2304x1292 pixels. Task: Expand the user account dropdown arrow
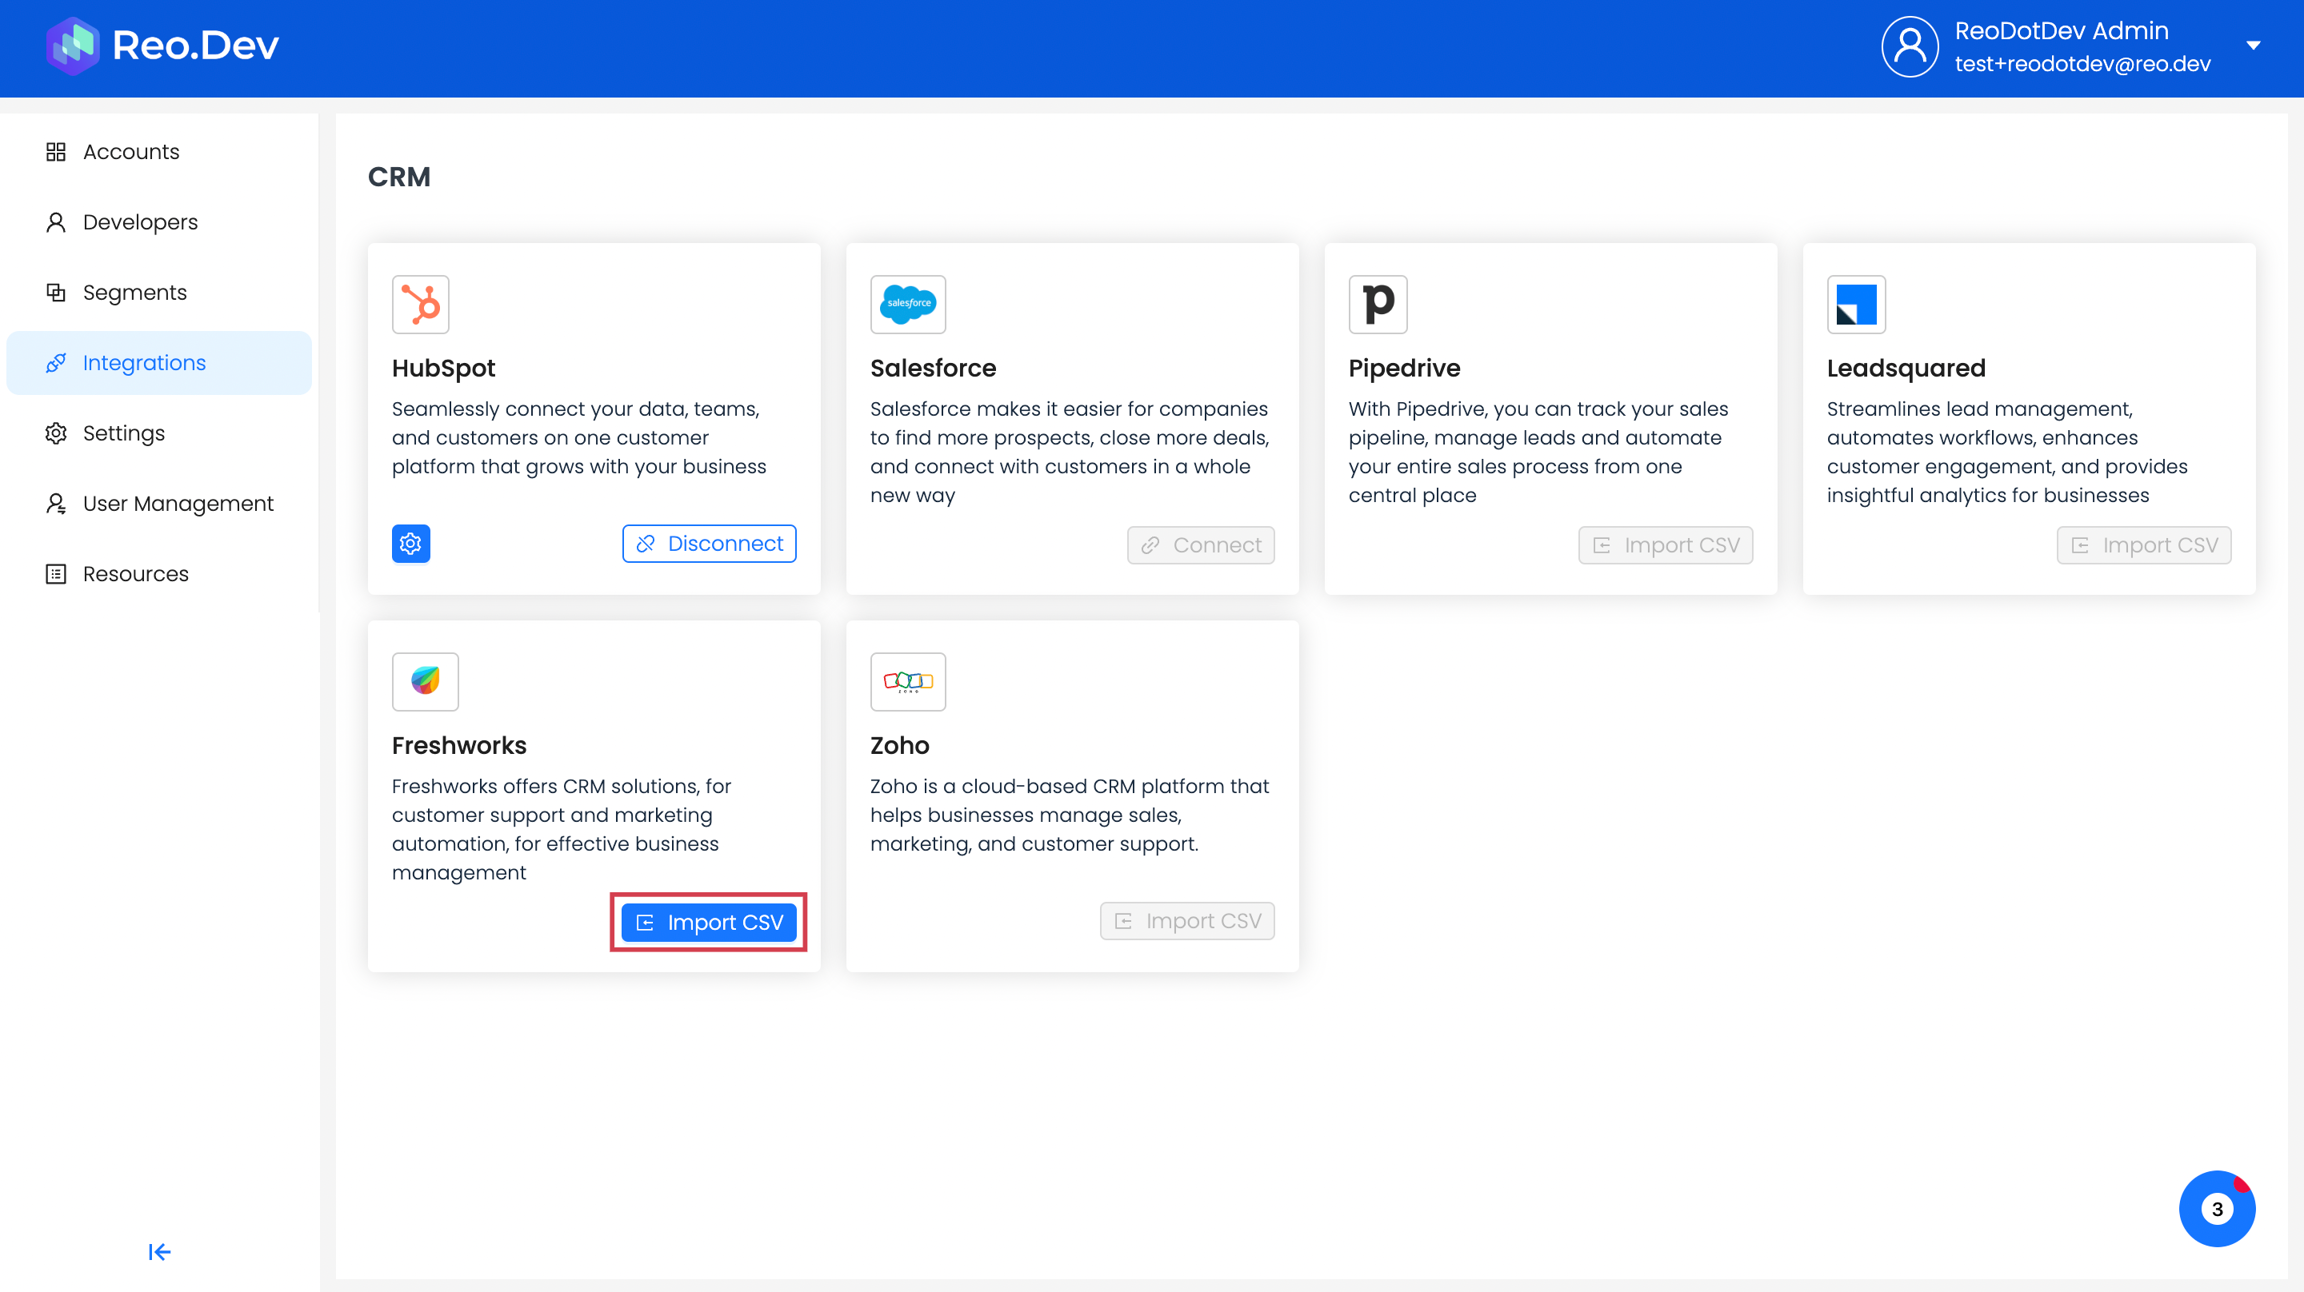pos(2253,46)
